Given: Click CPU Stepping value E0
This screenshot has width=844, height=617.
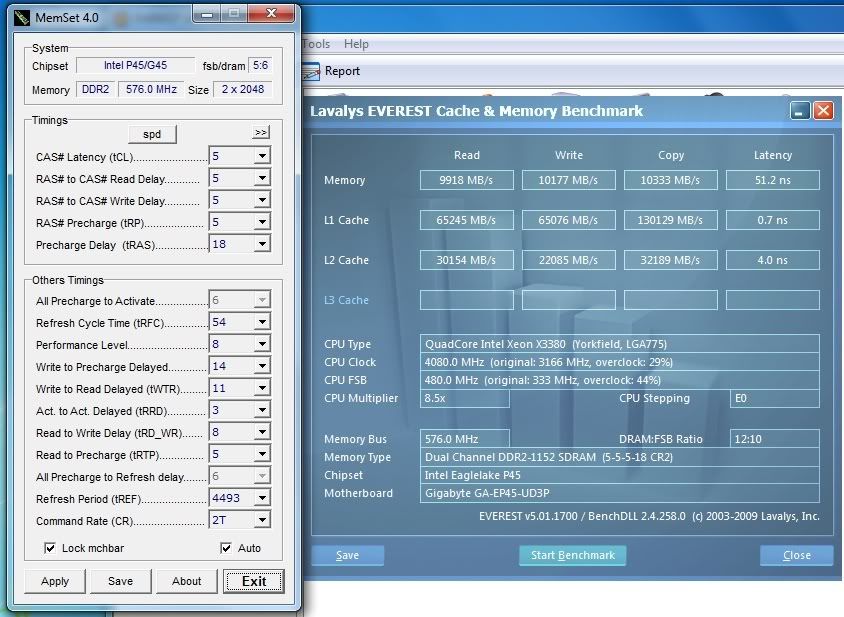Looking at the screenshot, I should (775, 398).
